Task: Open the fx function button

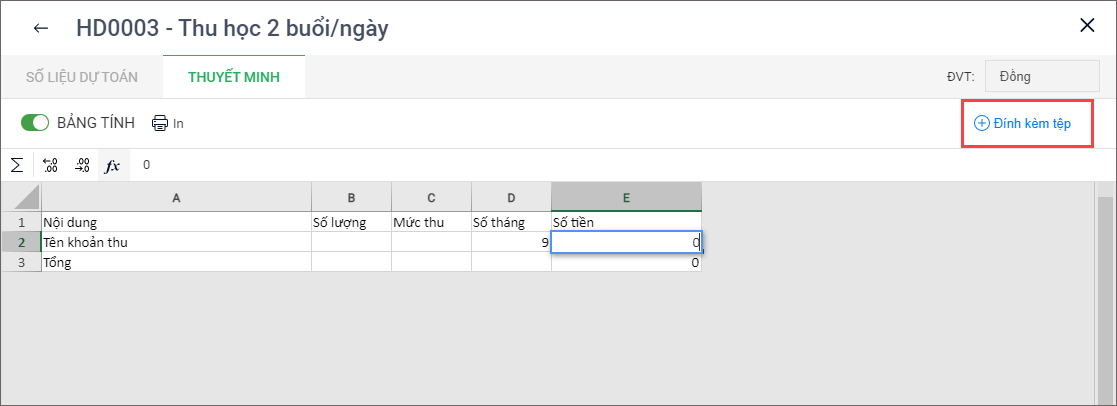Action: pyautogui.click(x=113, y=165)
